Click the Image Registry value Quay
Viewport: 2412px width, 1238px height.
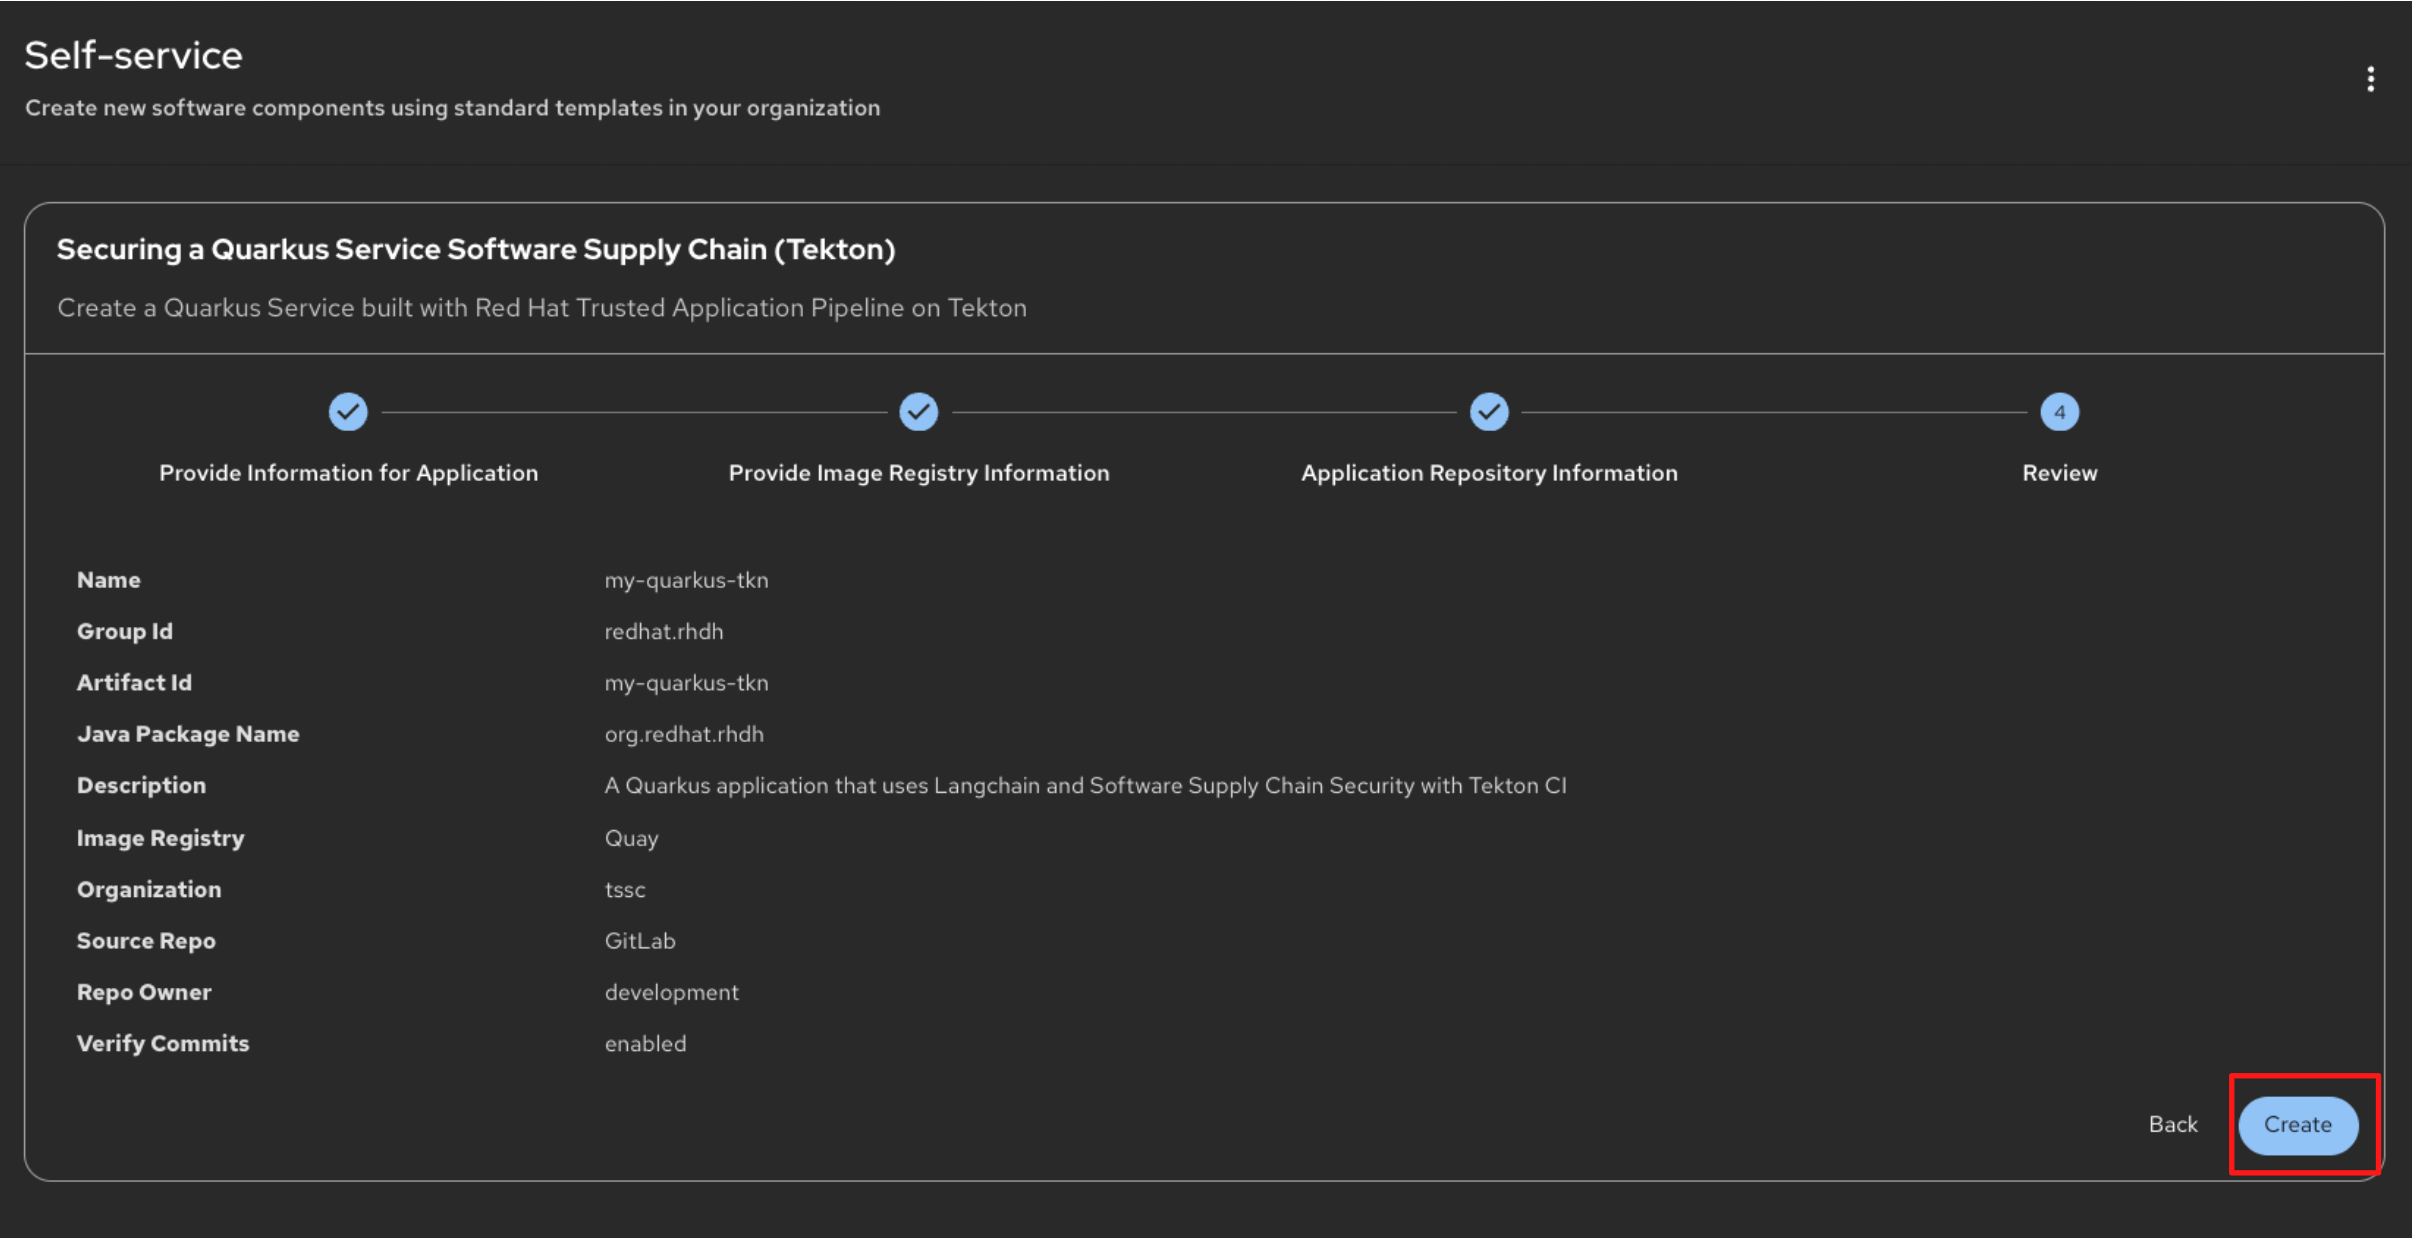click(631, 839)
